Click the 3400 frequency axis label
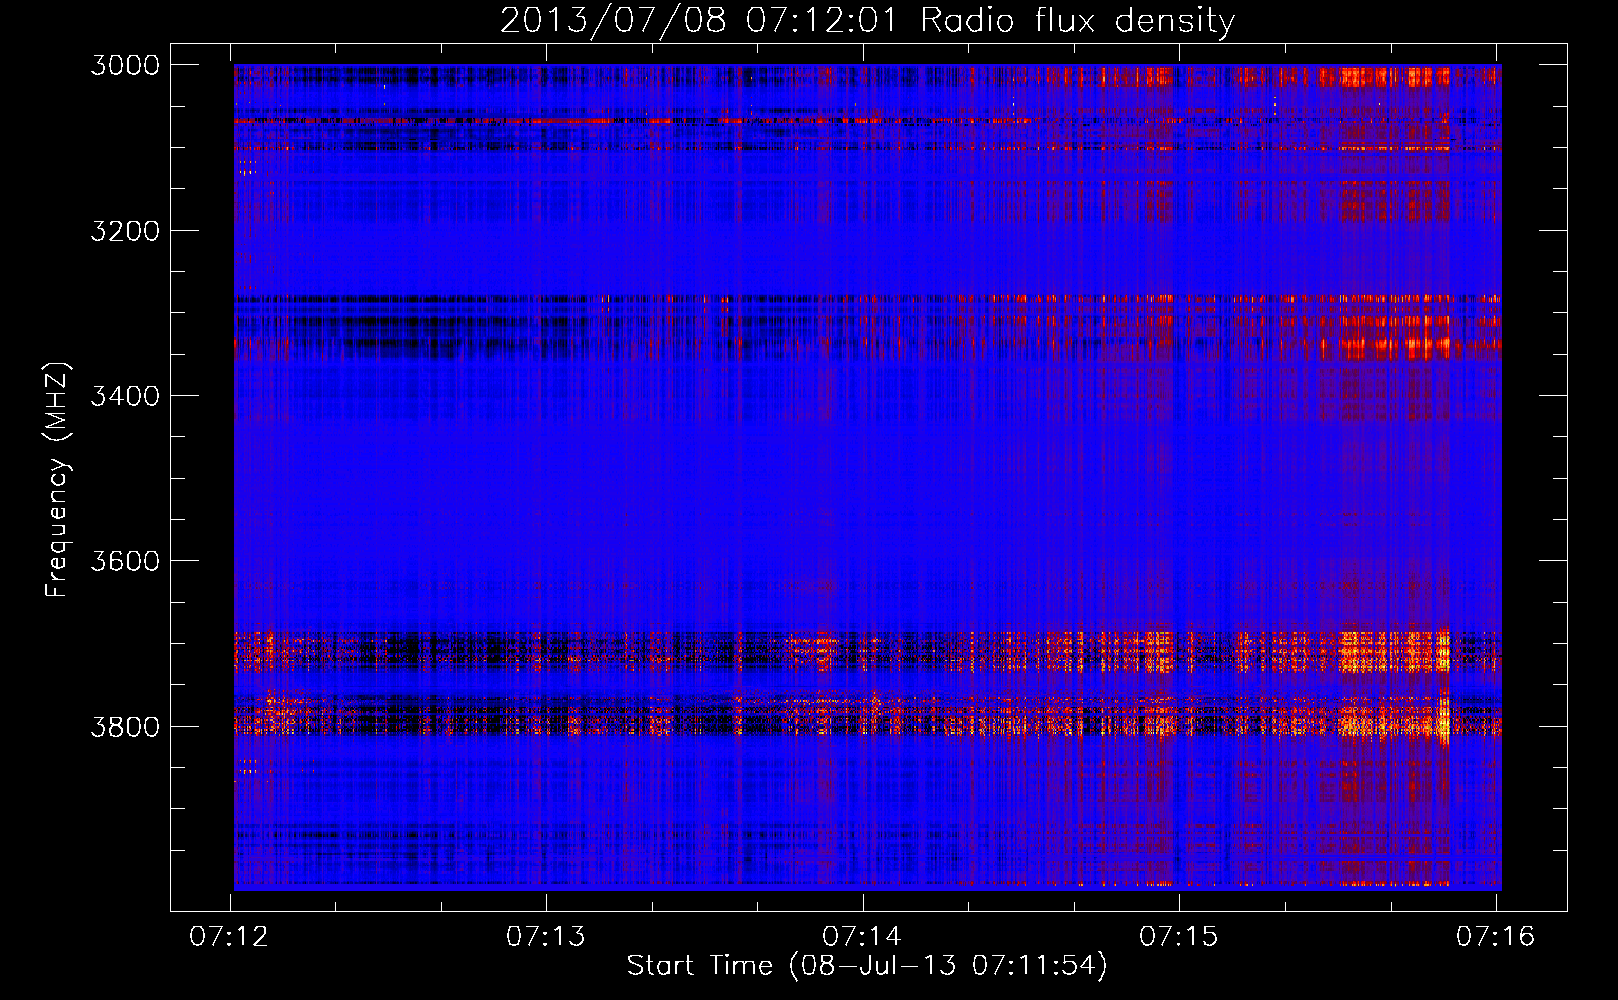 pos(125,396)
